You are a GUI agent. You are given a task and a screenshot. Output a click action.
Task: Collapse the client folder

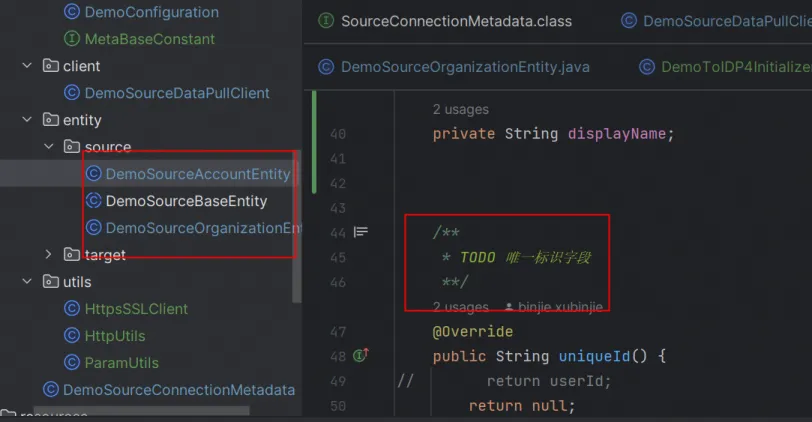point(27,66)
